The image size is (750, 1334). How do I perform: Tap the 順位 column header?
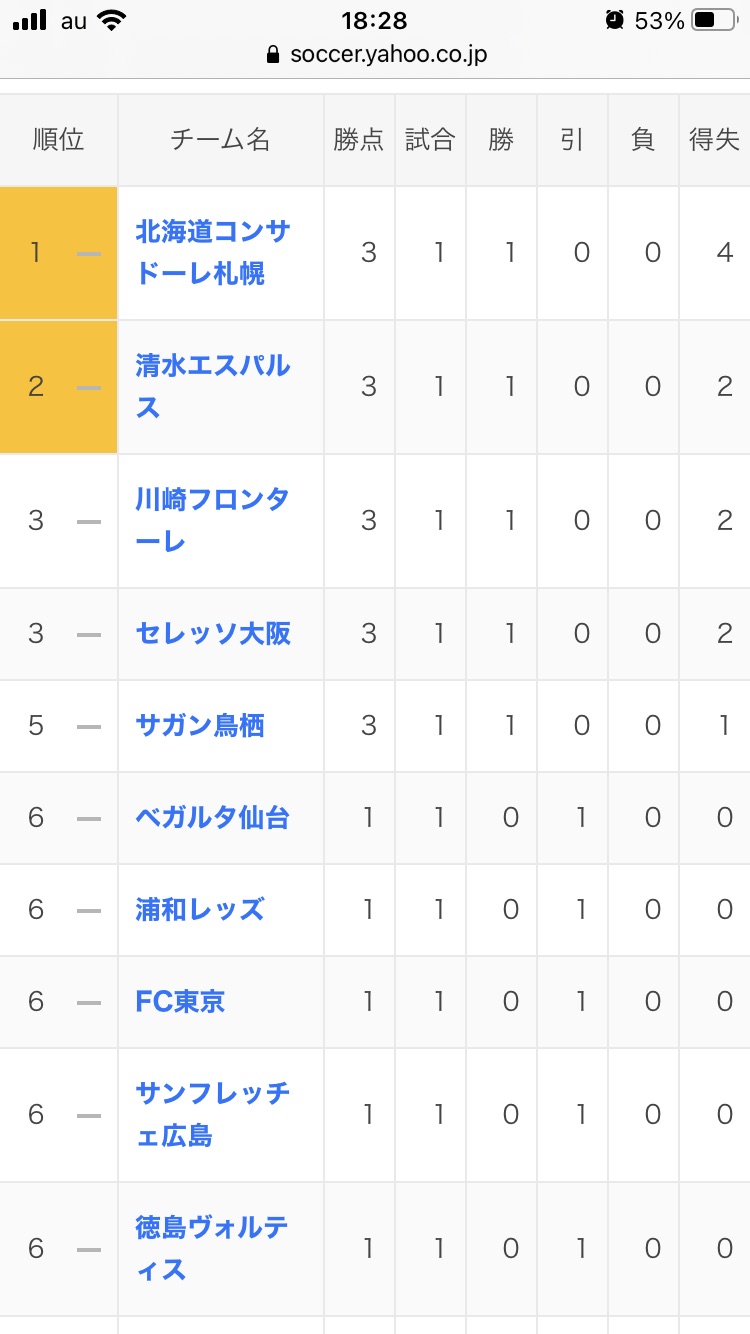tap(58, 140)
